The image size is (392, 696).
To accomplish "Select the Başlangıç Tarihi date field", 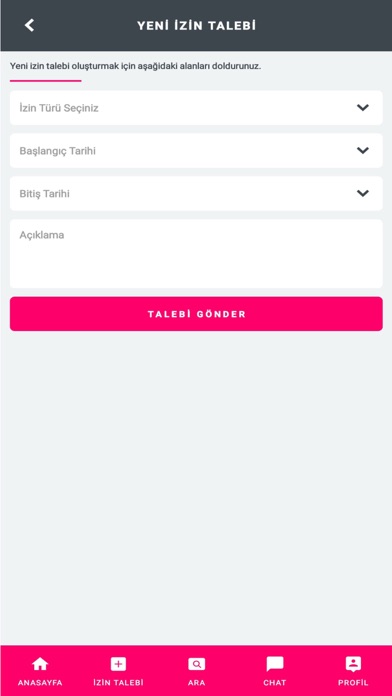I will point(196,150).
